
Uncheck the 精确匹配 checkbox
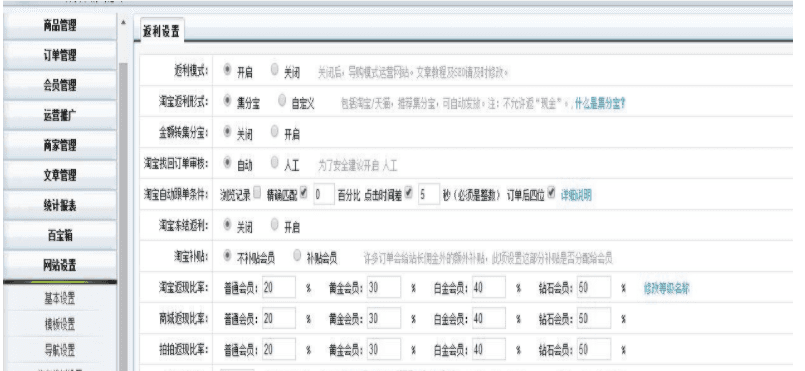coord(303,194)
